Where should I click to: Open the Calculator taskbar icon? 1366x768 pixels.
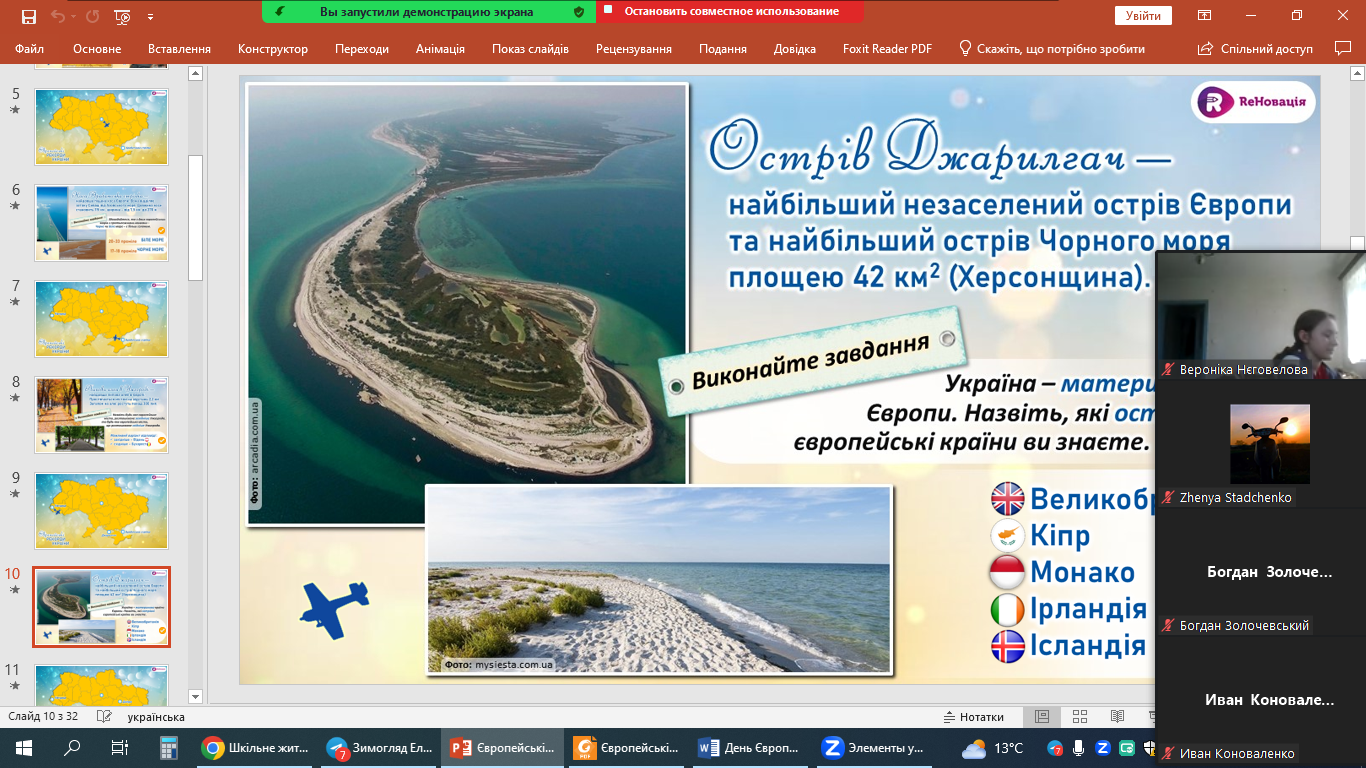(168, 748)
